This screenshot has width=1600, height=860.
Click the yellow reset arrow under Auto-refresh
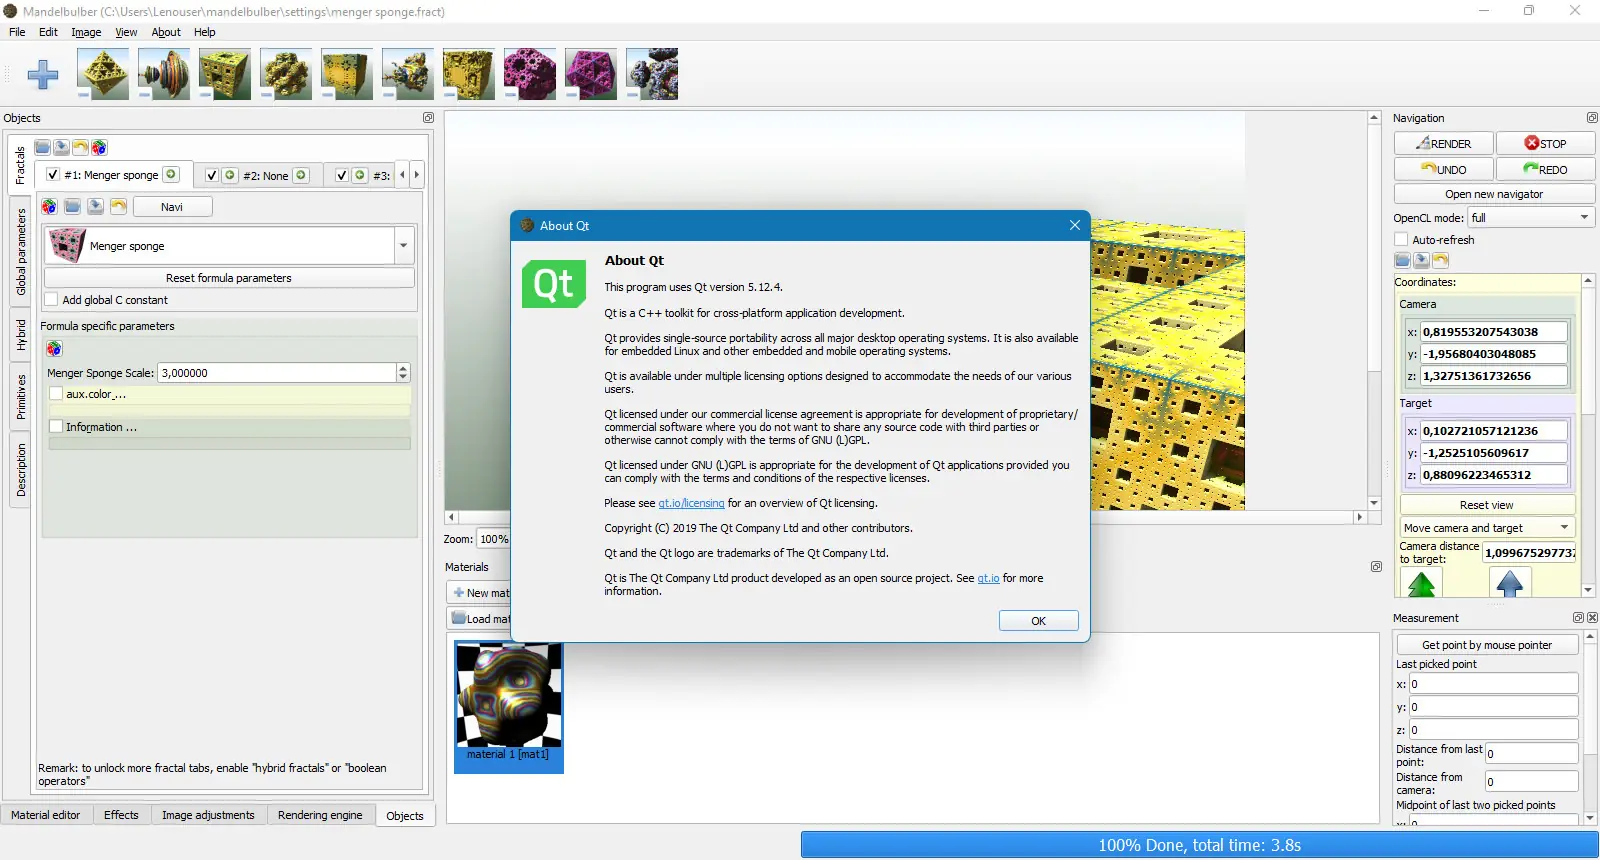1440,260
